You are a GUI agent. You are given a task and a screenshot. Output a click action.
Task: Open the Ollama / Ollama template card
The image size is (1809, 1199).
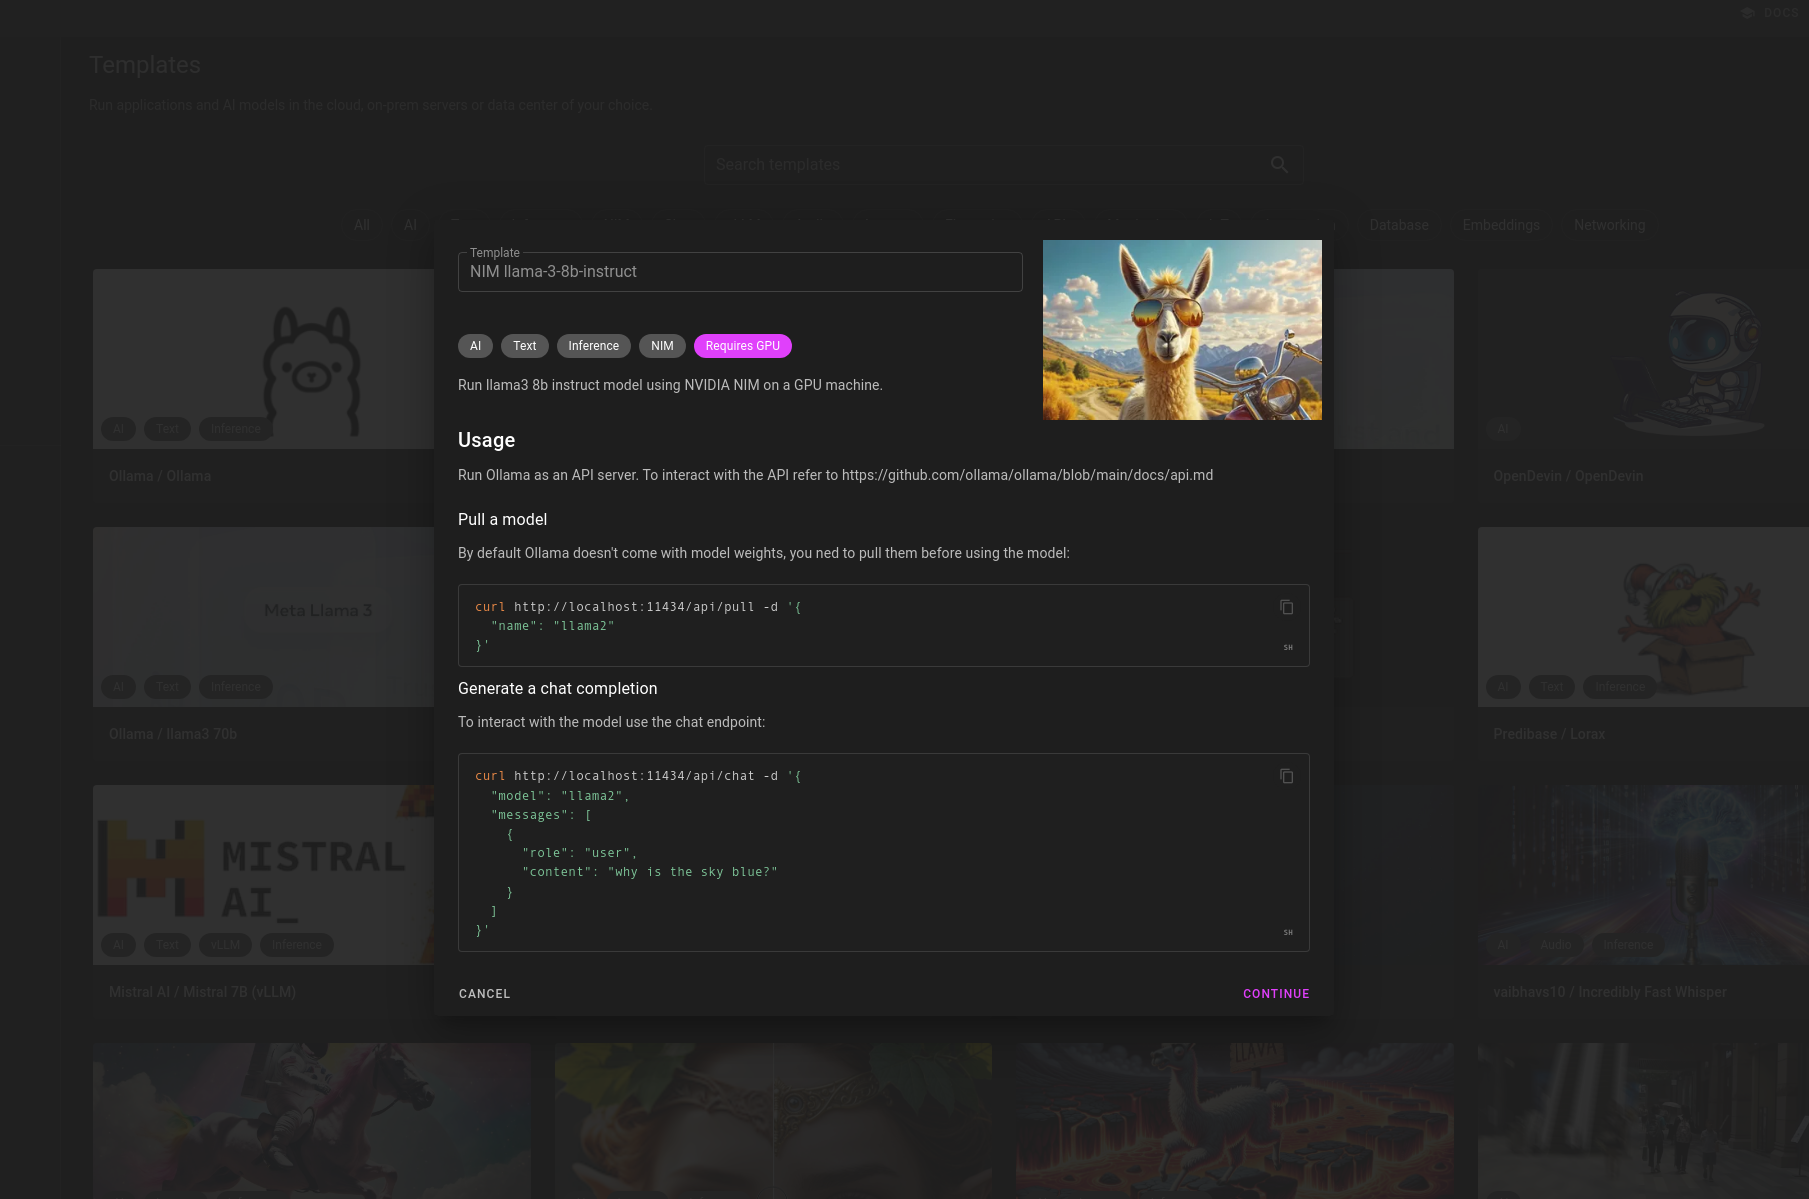coord(263,385)
